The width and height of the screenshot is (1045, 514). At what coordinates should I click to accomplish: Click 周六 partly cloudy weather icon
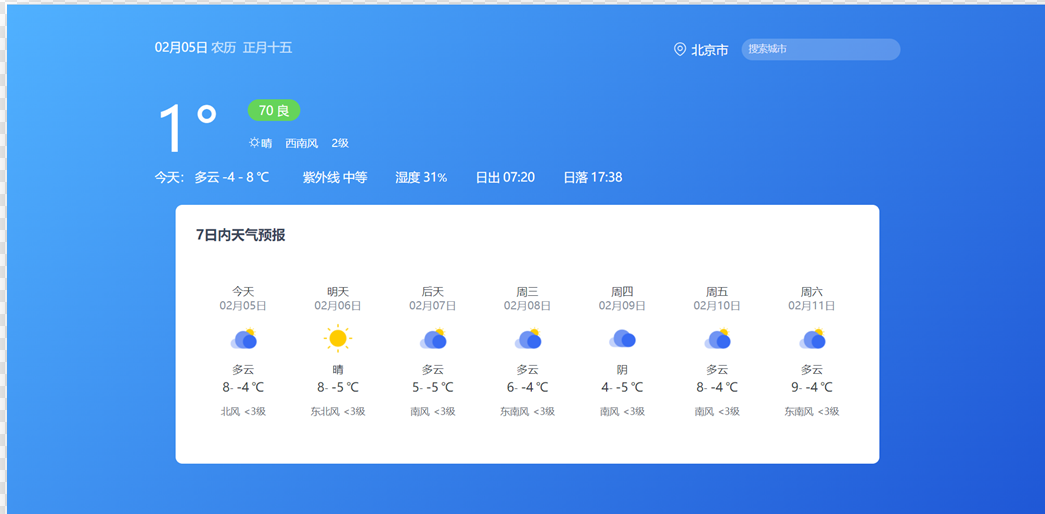(x=812, y=339)
